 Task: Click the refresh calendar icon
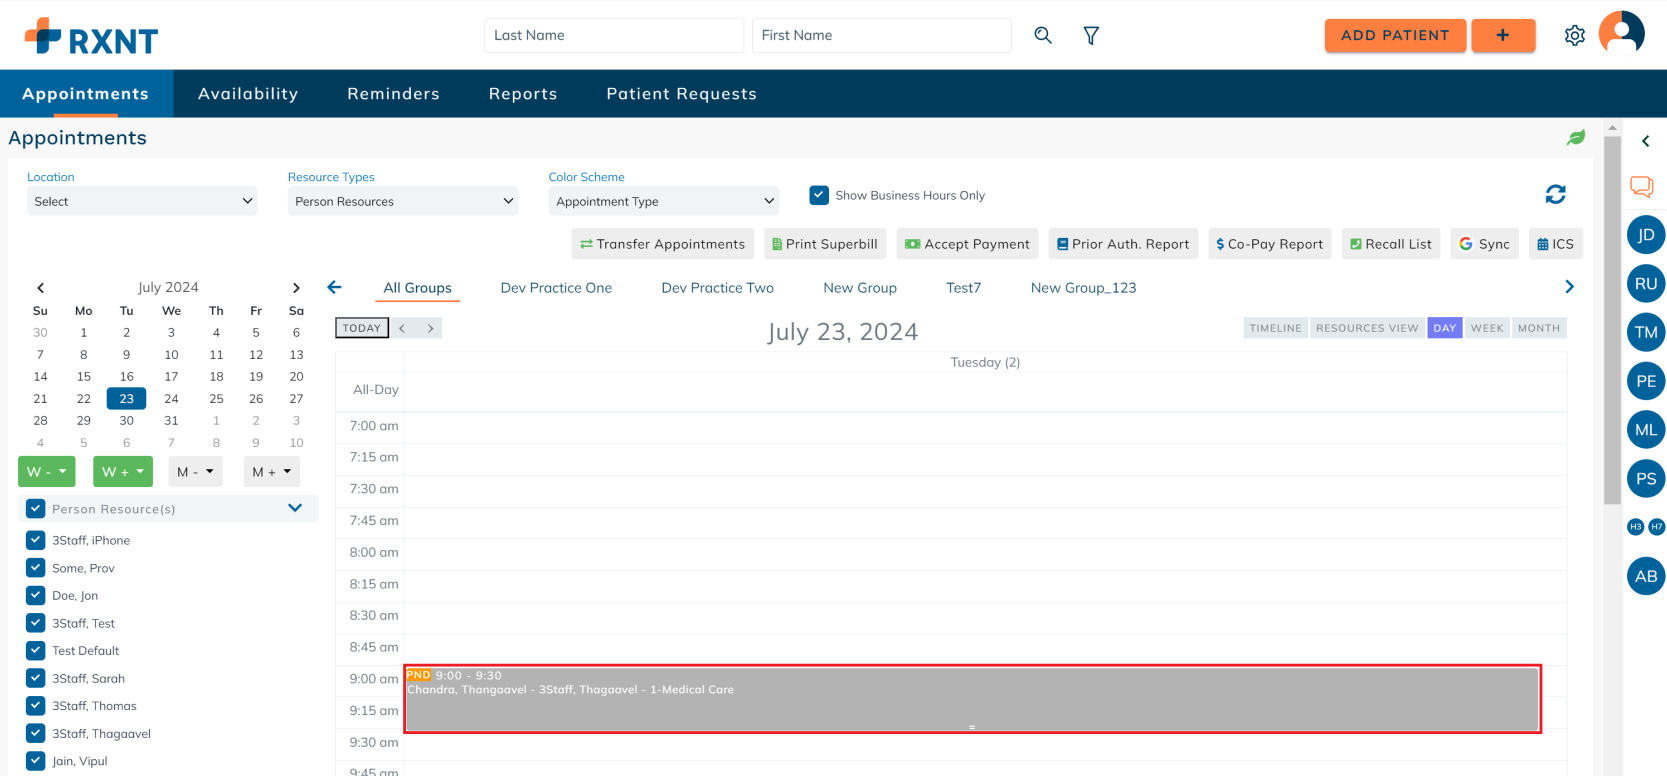pos(1555,194)
